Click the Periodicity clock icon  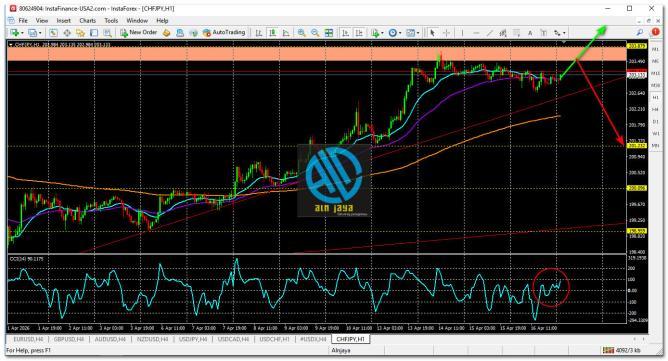(393, 33)
